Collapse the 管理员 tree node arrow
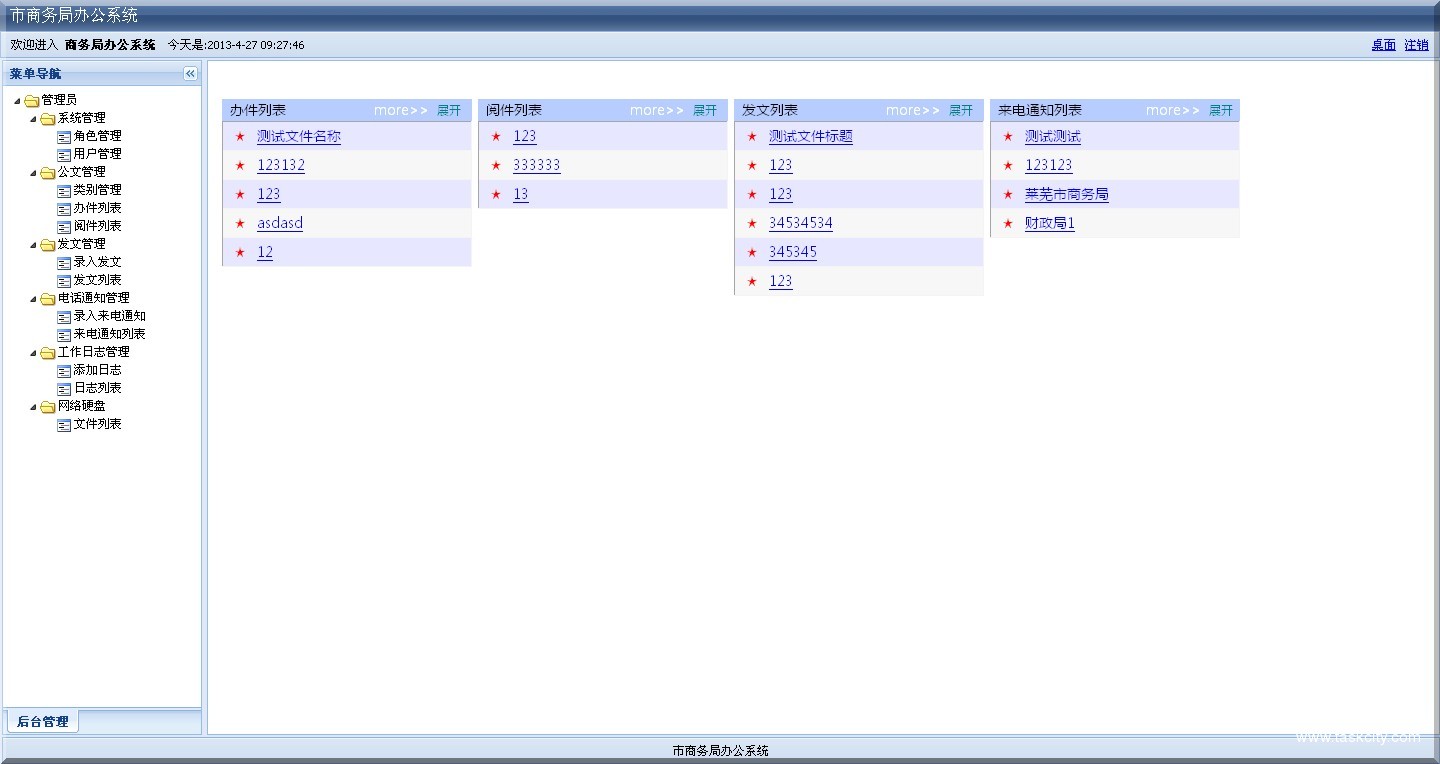 pyautogui.click(x=17, y=101)
